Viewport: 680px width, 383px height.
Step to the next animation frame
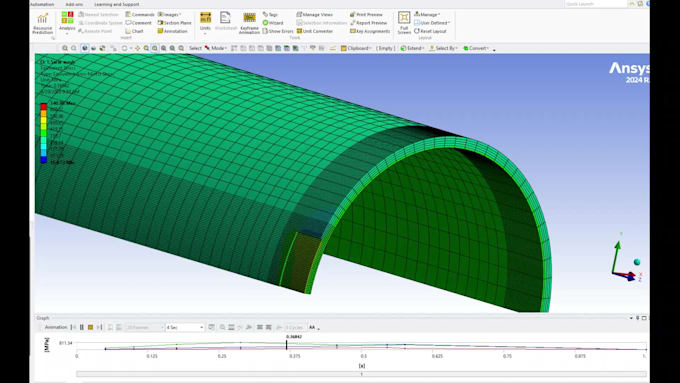click(99, 327)
